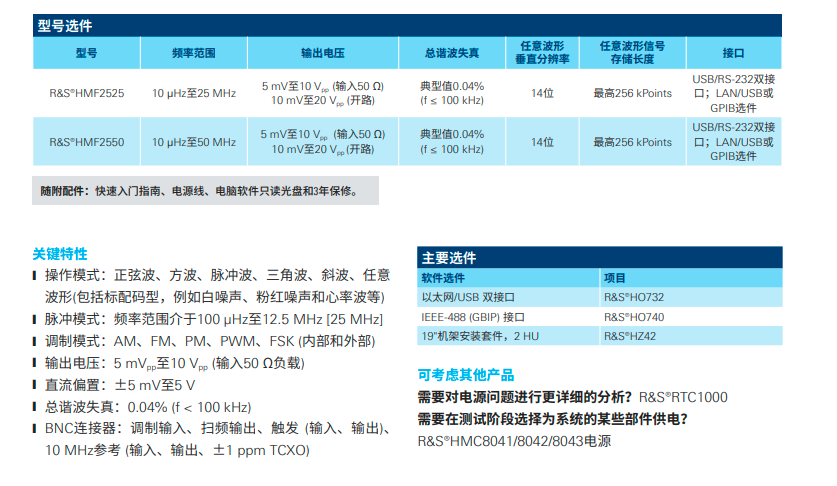Click the 关键特性 heading
The height and width of the screenshot is (486, 837).
coord(60,253)
